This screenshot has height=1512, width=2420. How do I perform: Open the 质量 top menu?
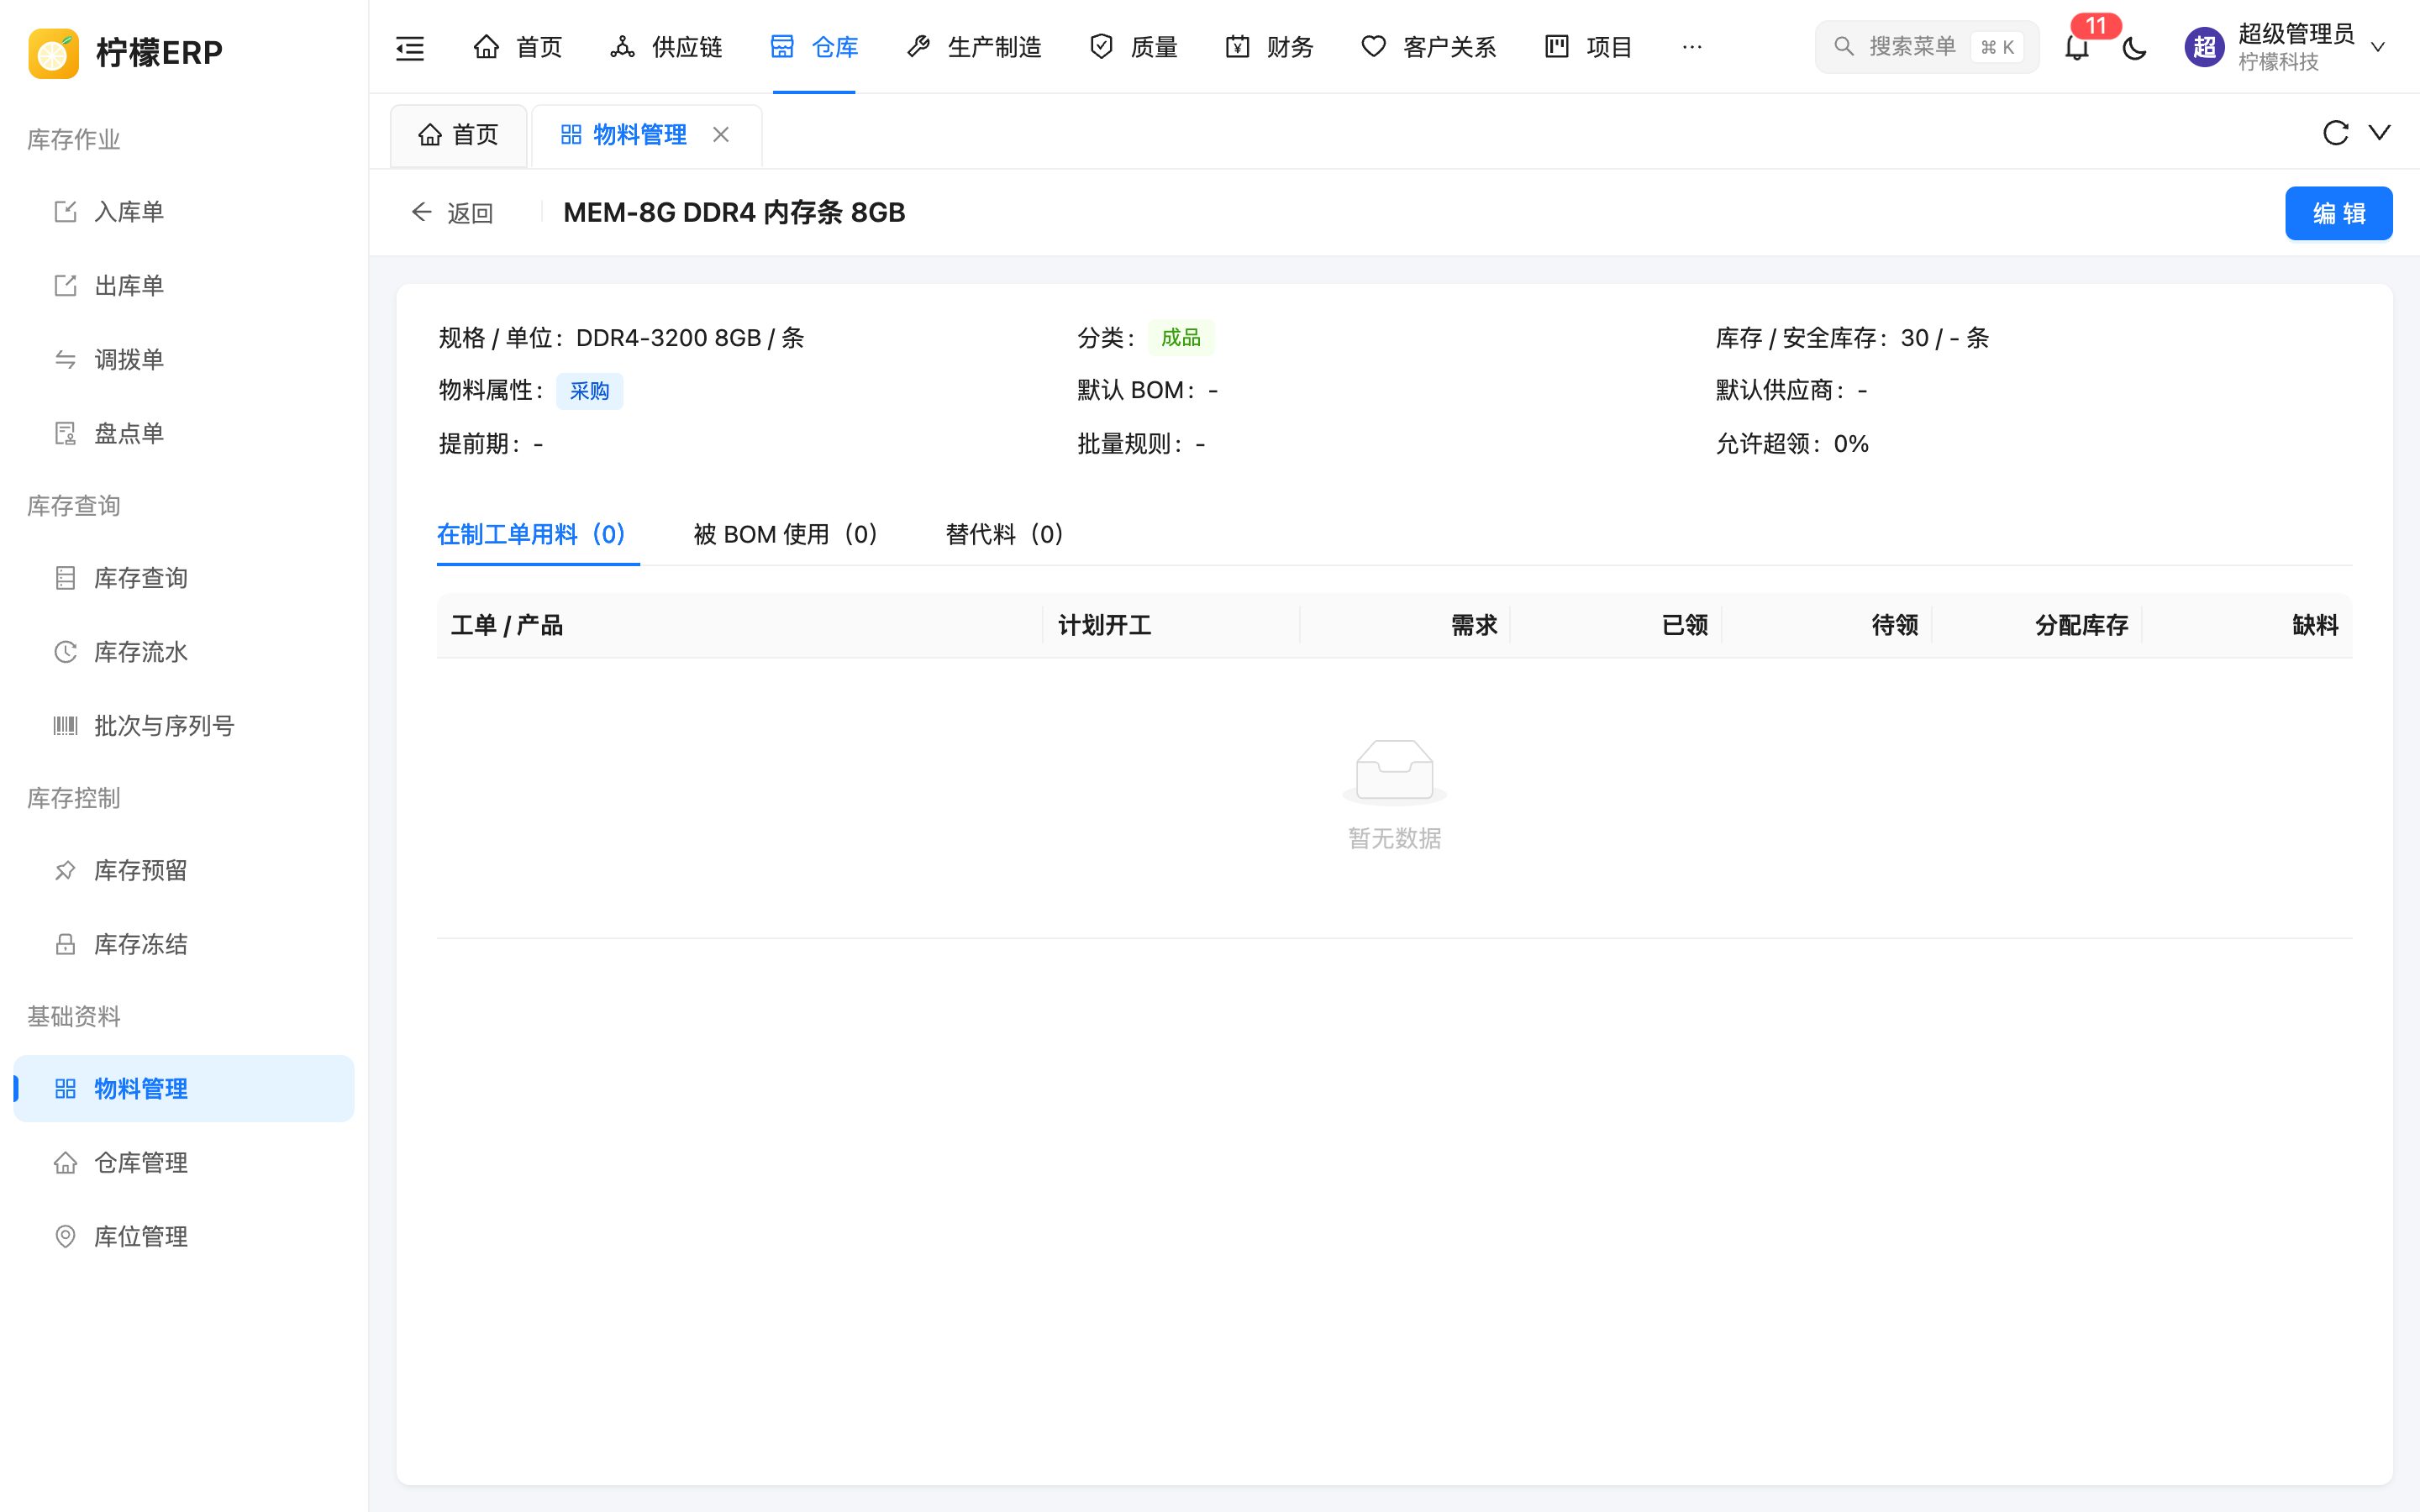(x=1133, y=47)
